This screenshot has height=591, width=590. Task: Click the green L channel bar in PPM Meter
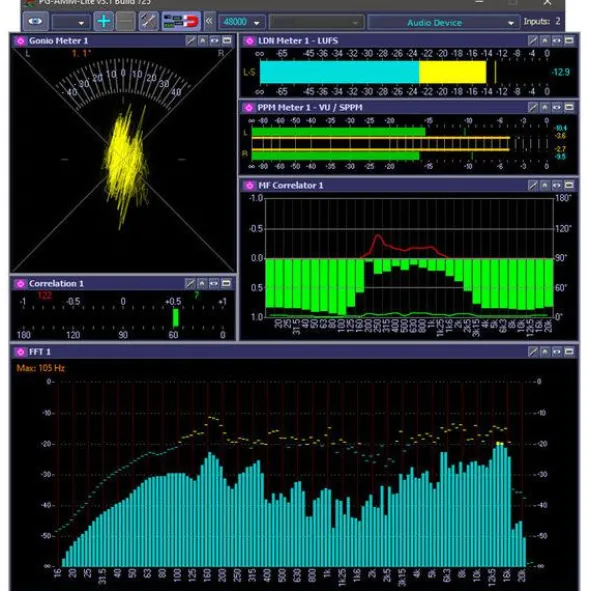[339, 132]
